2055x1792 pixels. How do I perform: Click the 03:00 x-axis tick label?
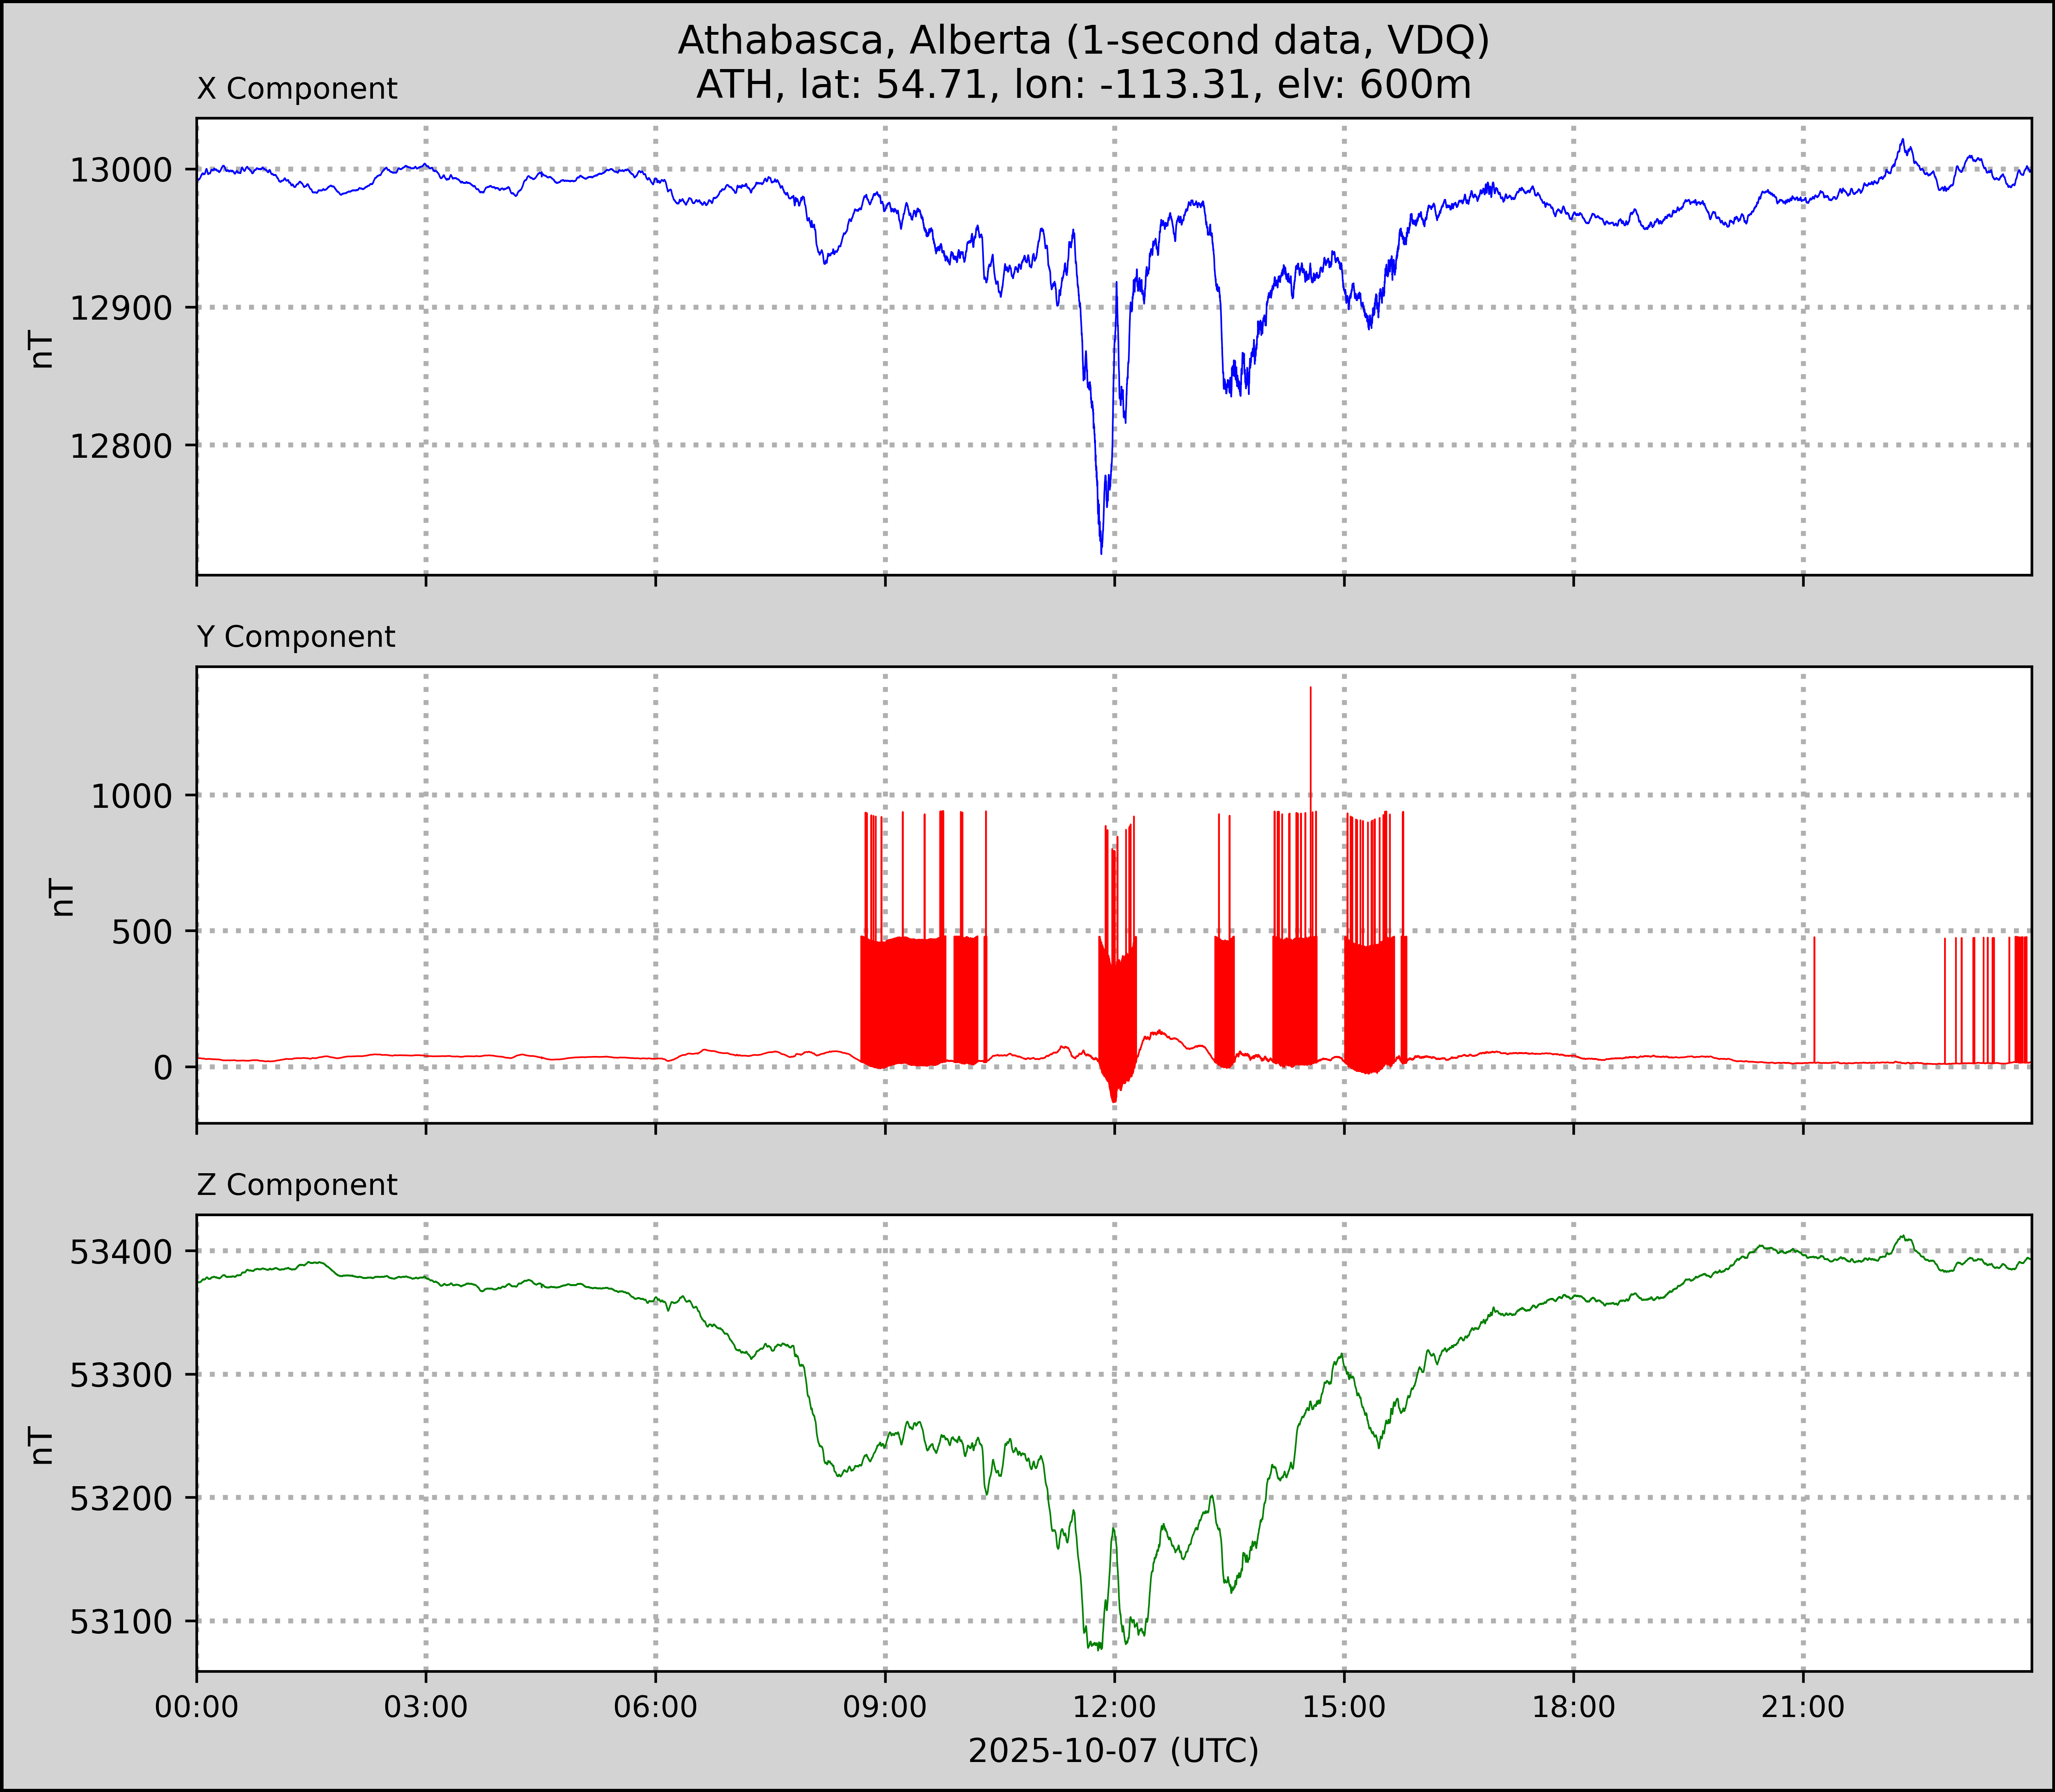[x=426, y=1707]
